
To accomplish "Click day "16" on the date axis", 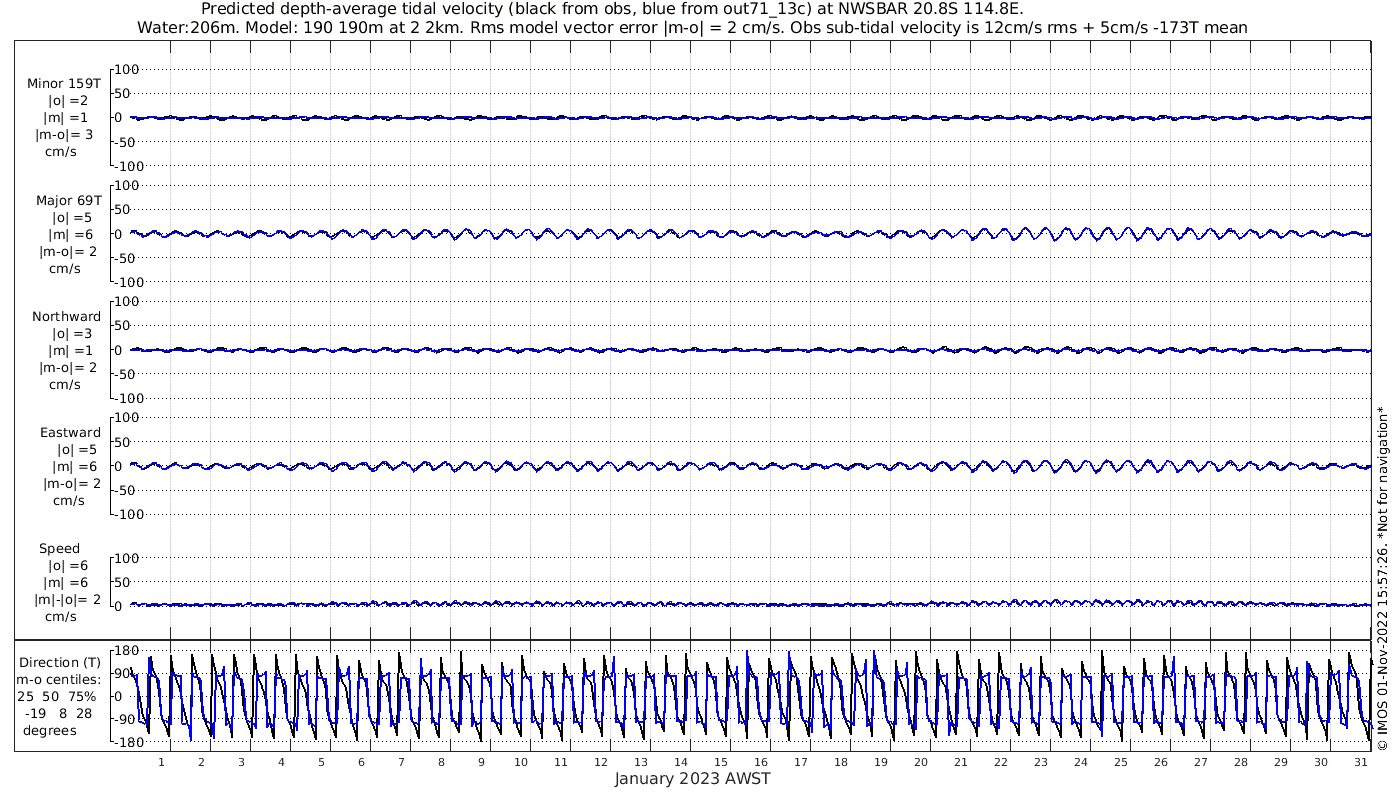I will 761,762.
